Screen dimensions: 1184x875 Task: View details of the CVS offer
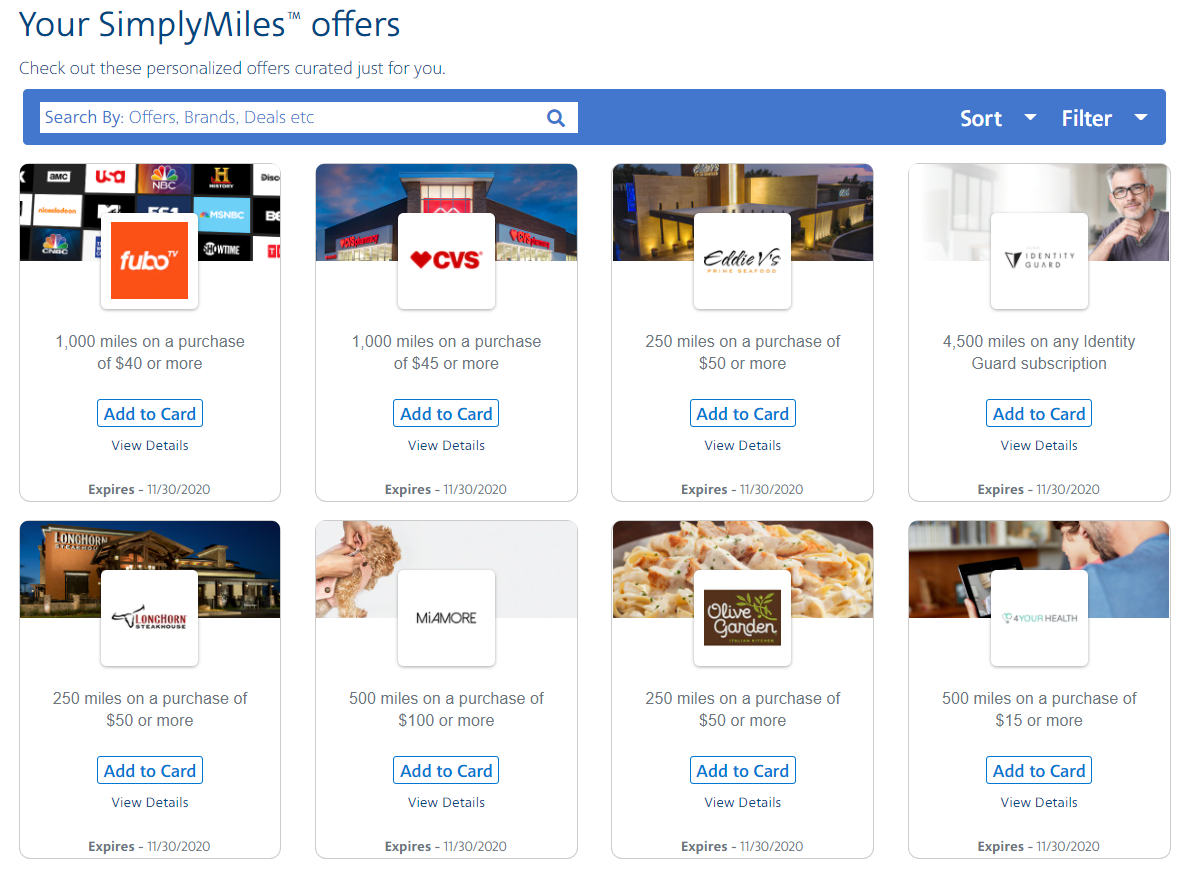coord(446,445)
